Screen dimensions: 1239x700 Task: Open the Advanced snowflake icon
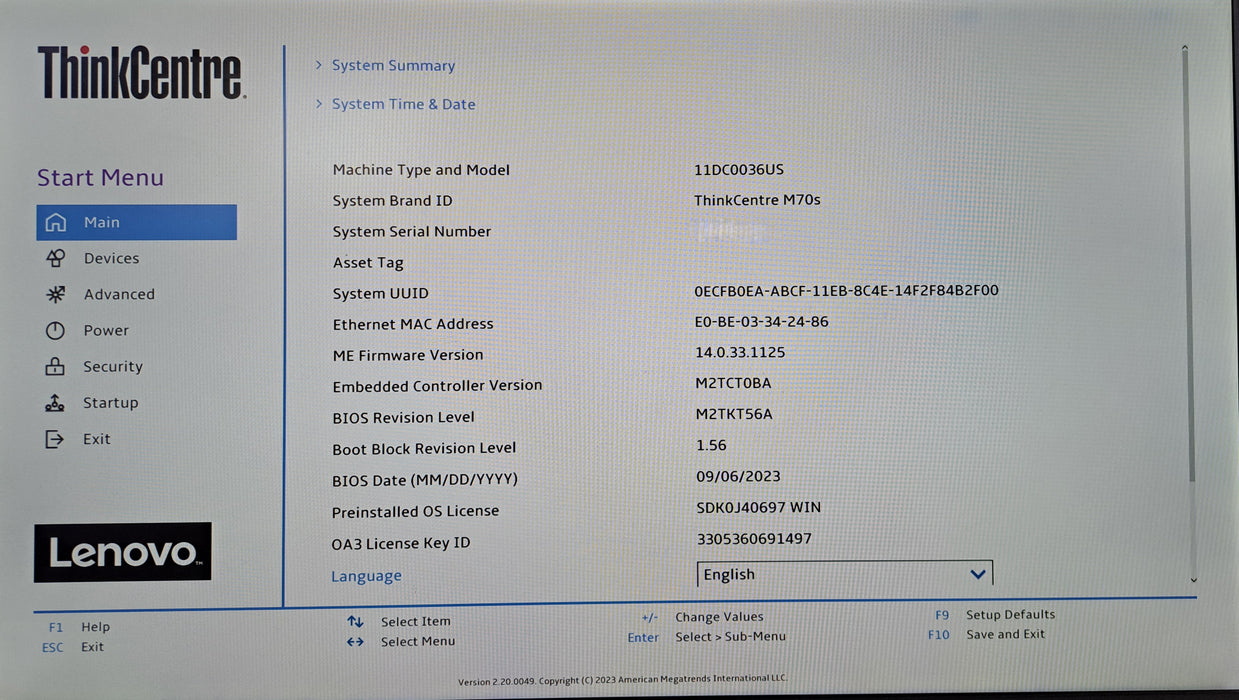[56, 294]
